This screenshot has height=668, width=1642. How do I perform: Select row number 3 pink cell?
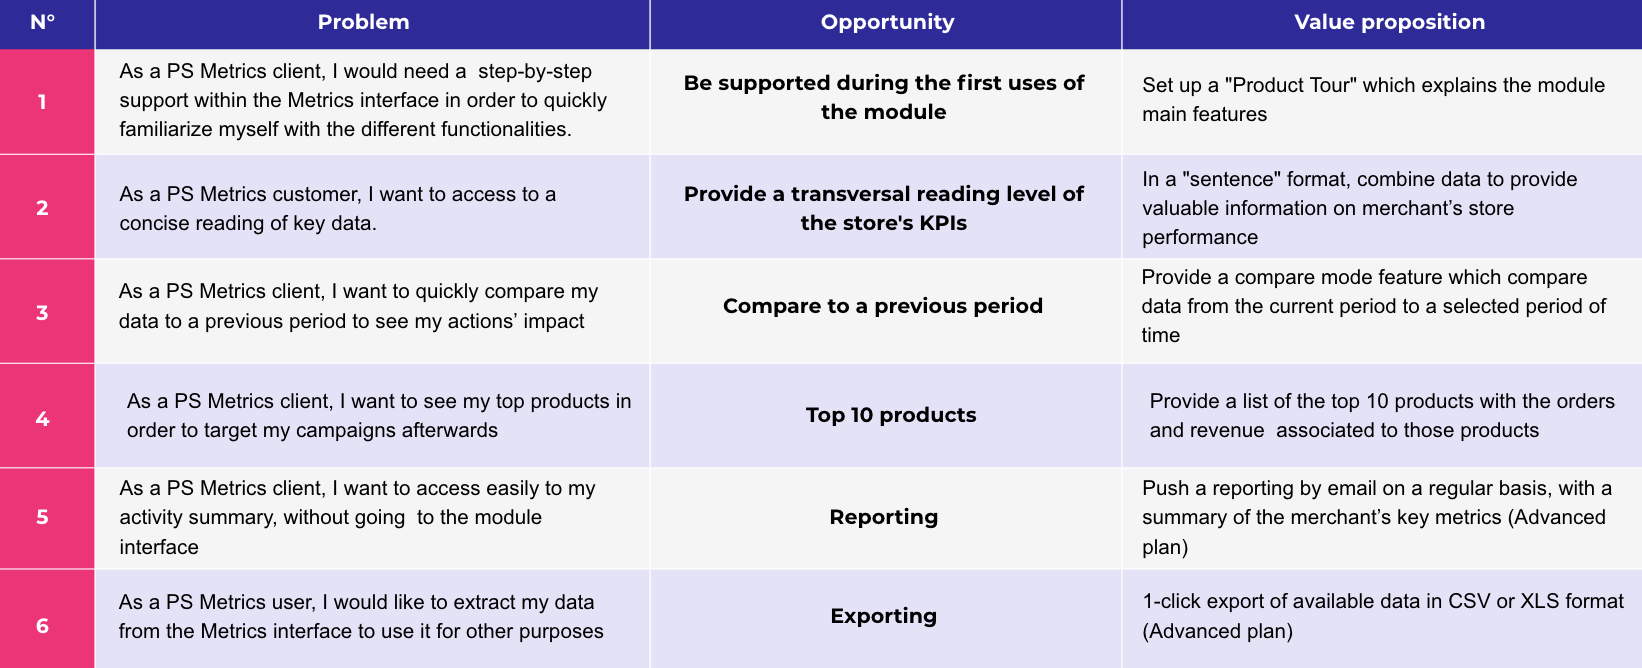point(43,313)
